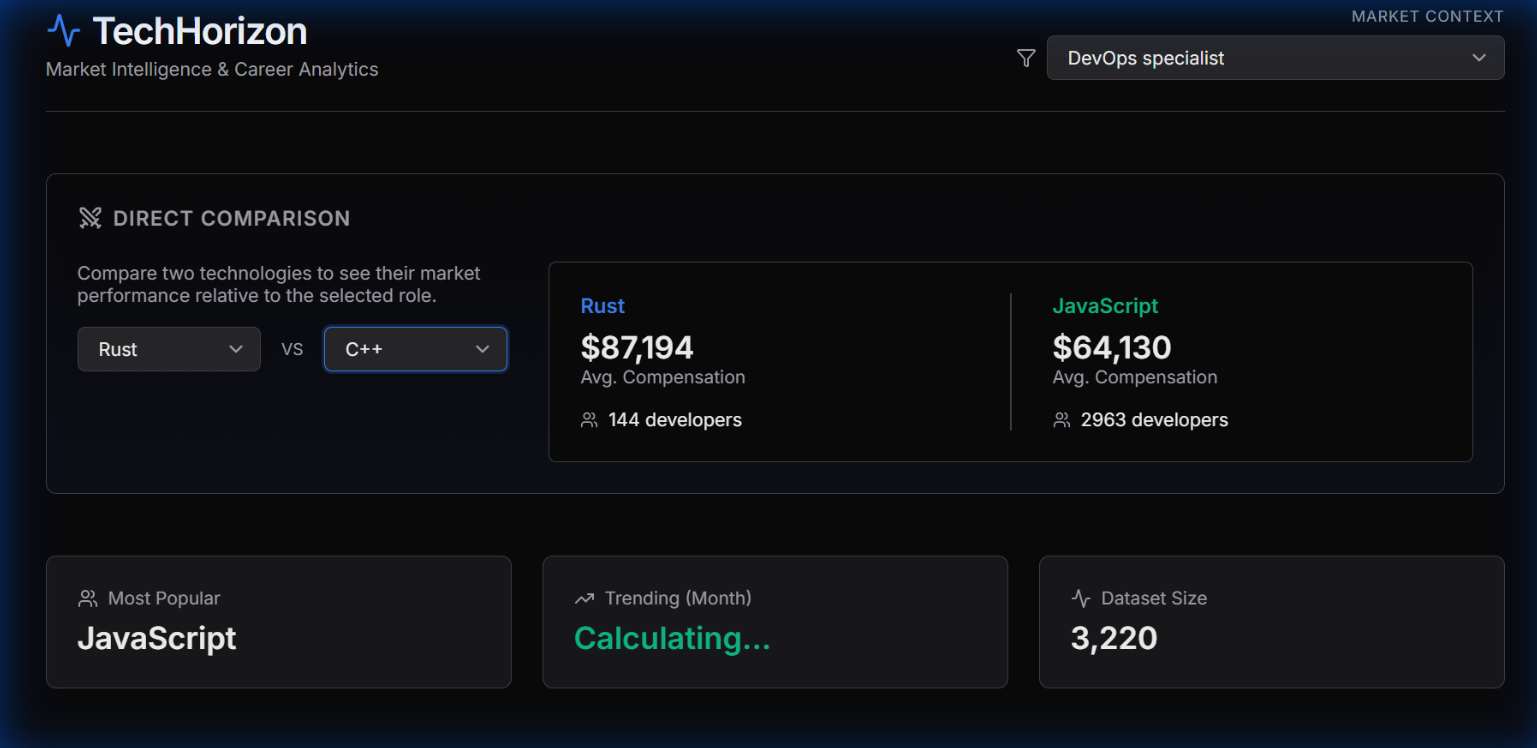The image size is (1537, 748).
Task: Click the chevron on the role selector
Action: [1479, 58]
